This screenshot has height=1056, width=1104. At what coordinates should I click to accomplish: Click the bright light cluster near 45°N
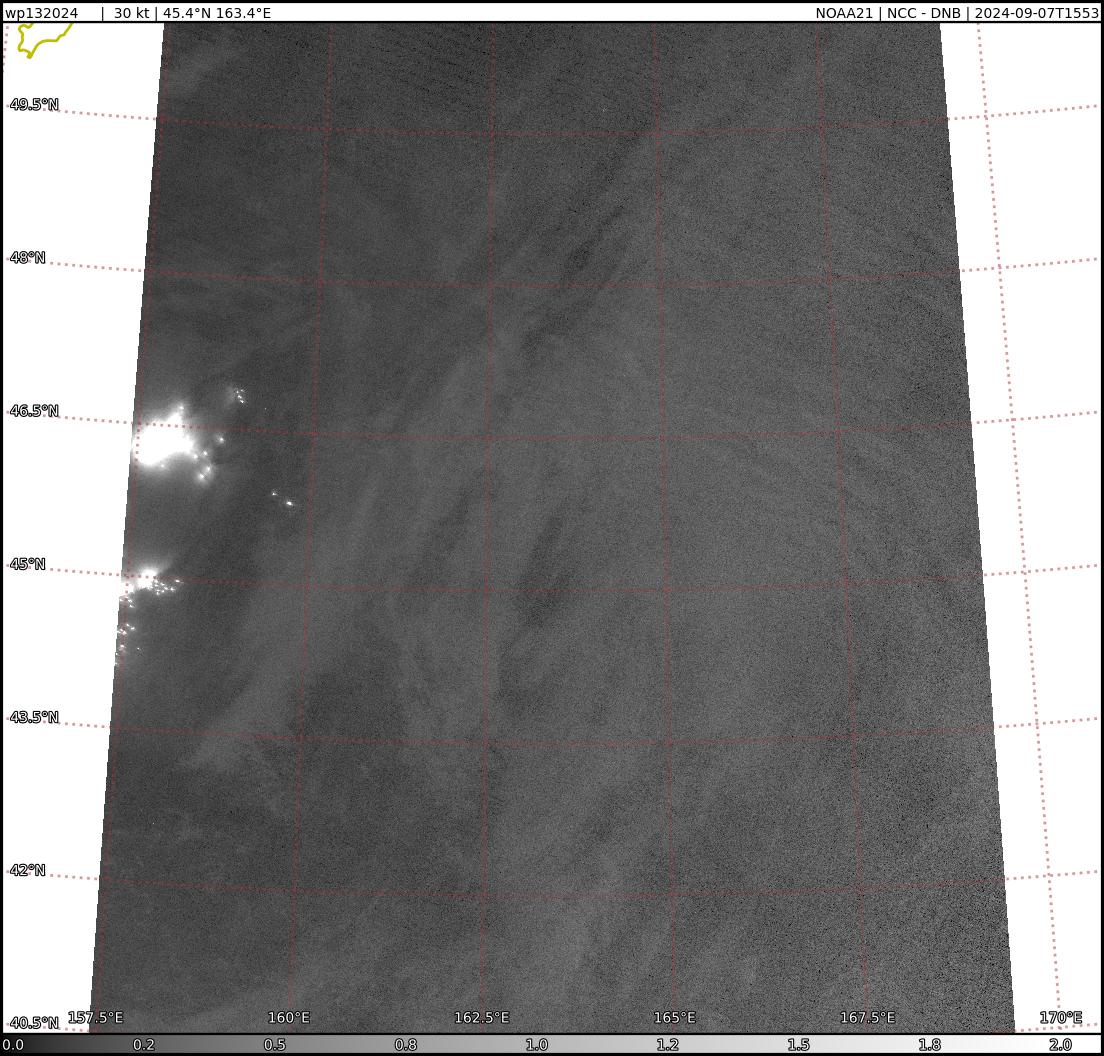pos(147,580)
